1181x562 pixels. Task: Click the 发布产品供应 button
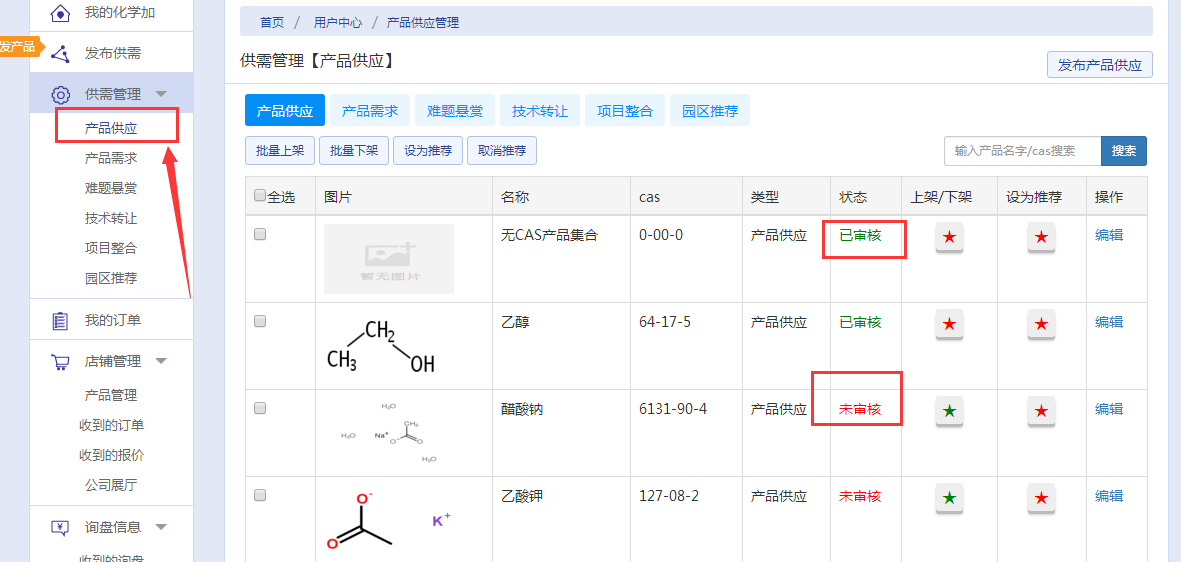coord(1099,65)
